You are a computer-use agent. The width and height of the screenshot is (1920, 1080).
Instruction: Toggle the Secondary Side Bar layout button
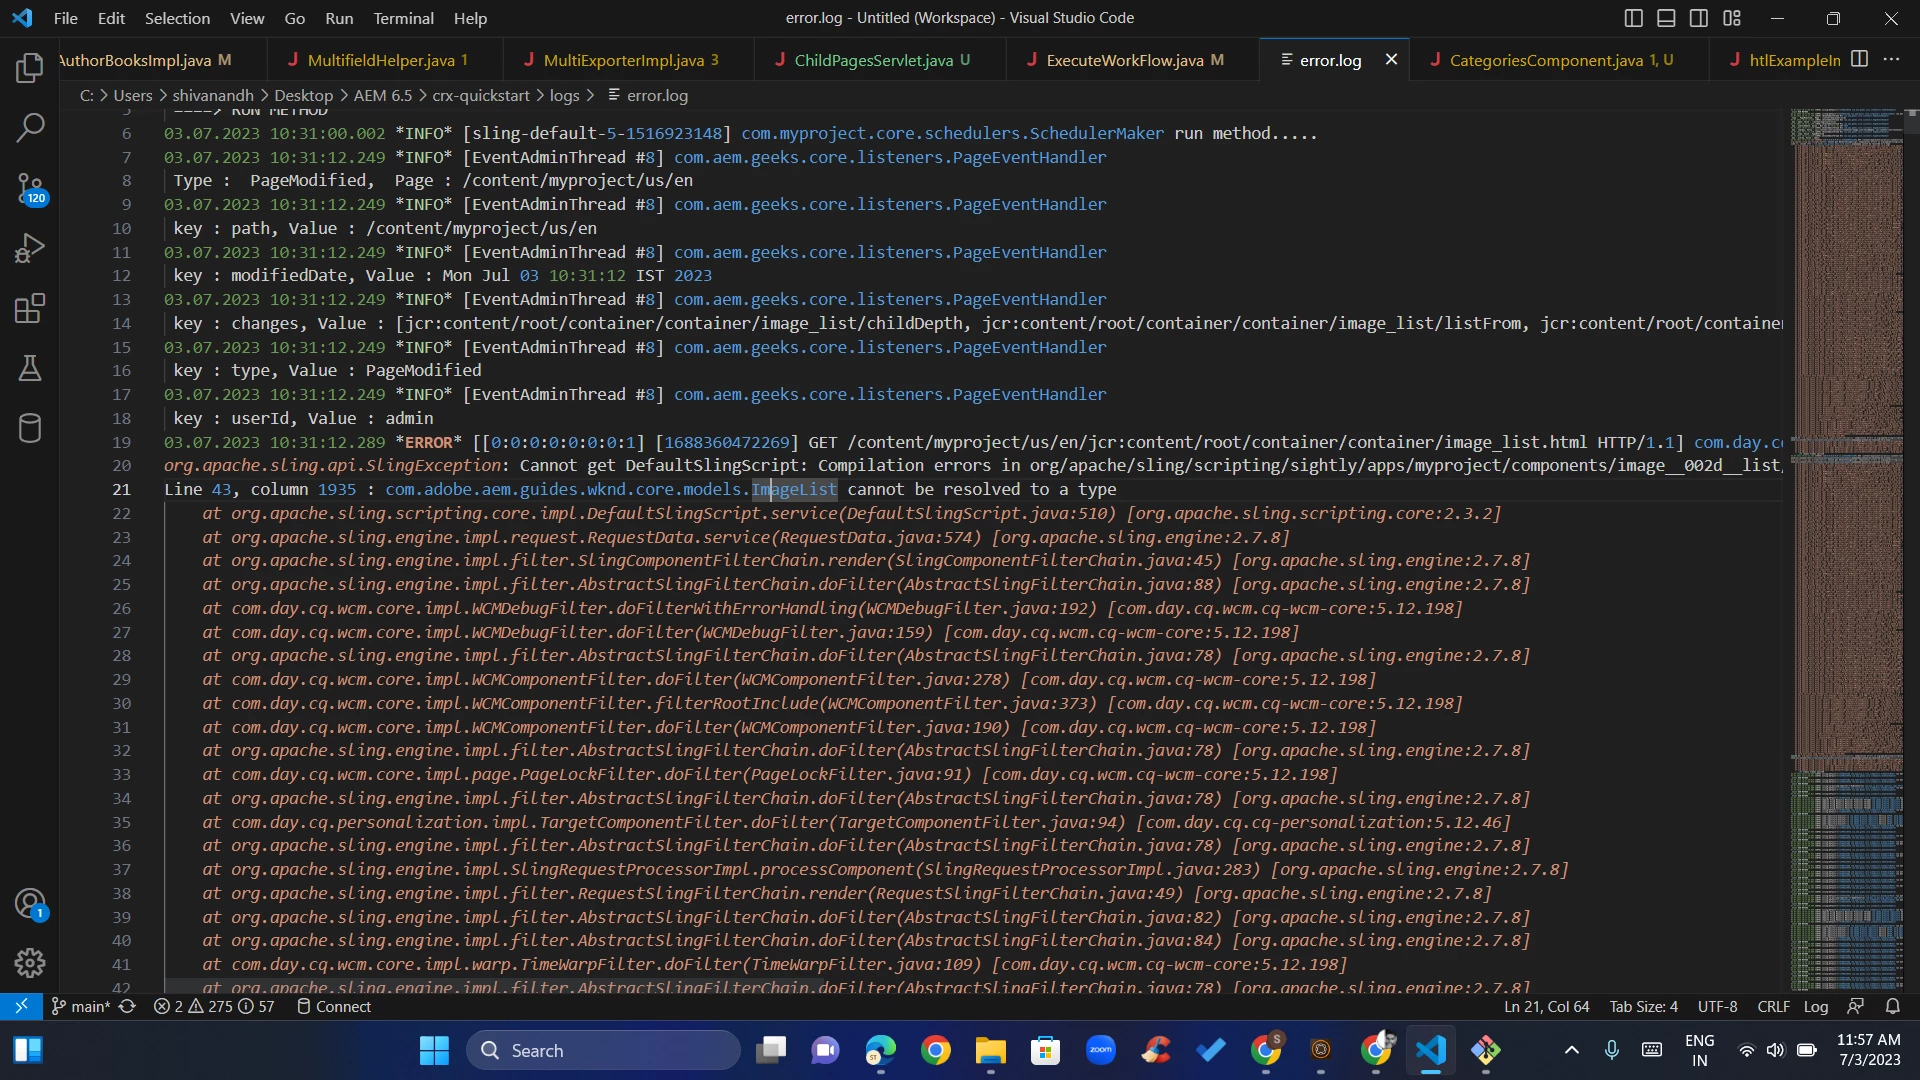click(x=1699, y=18)
